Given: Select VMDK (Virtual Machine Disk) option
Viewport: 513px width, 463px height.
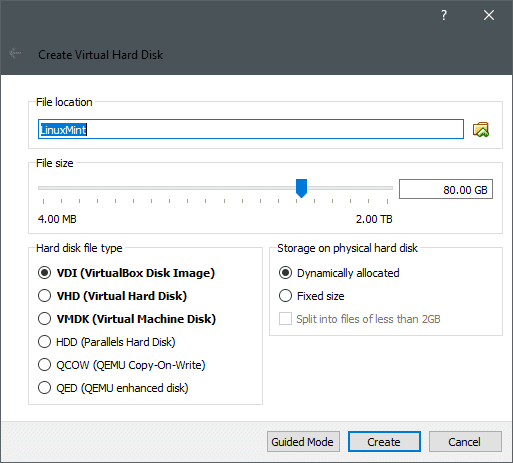Looking at the screenshot, I should [127, 319].
